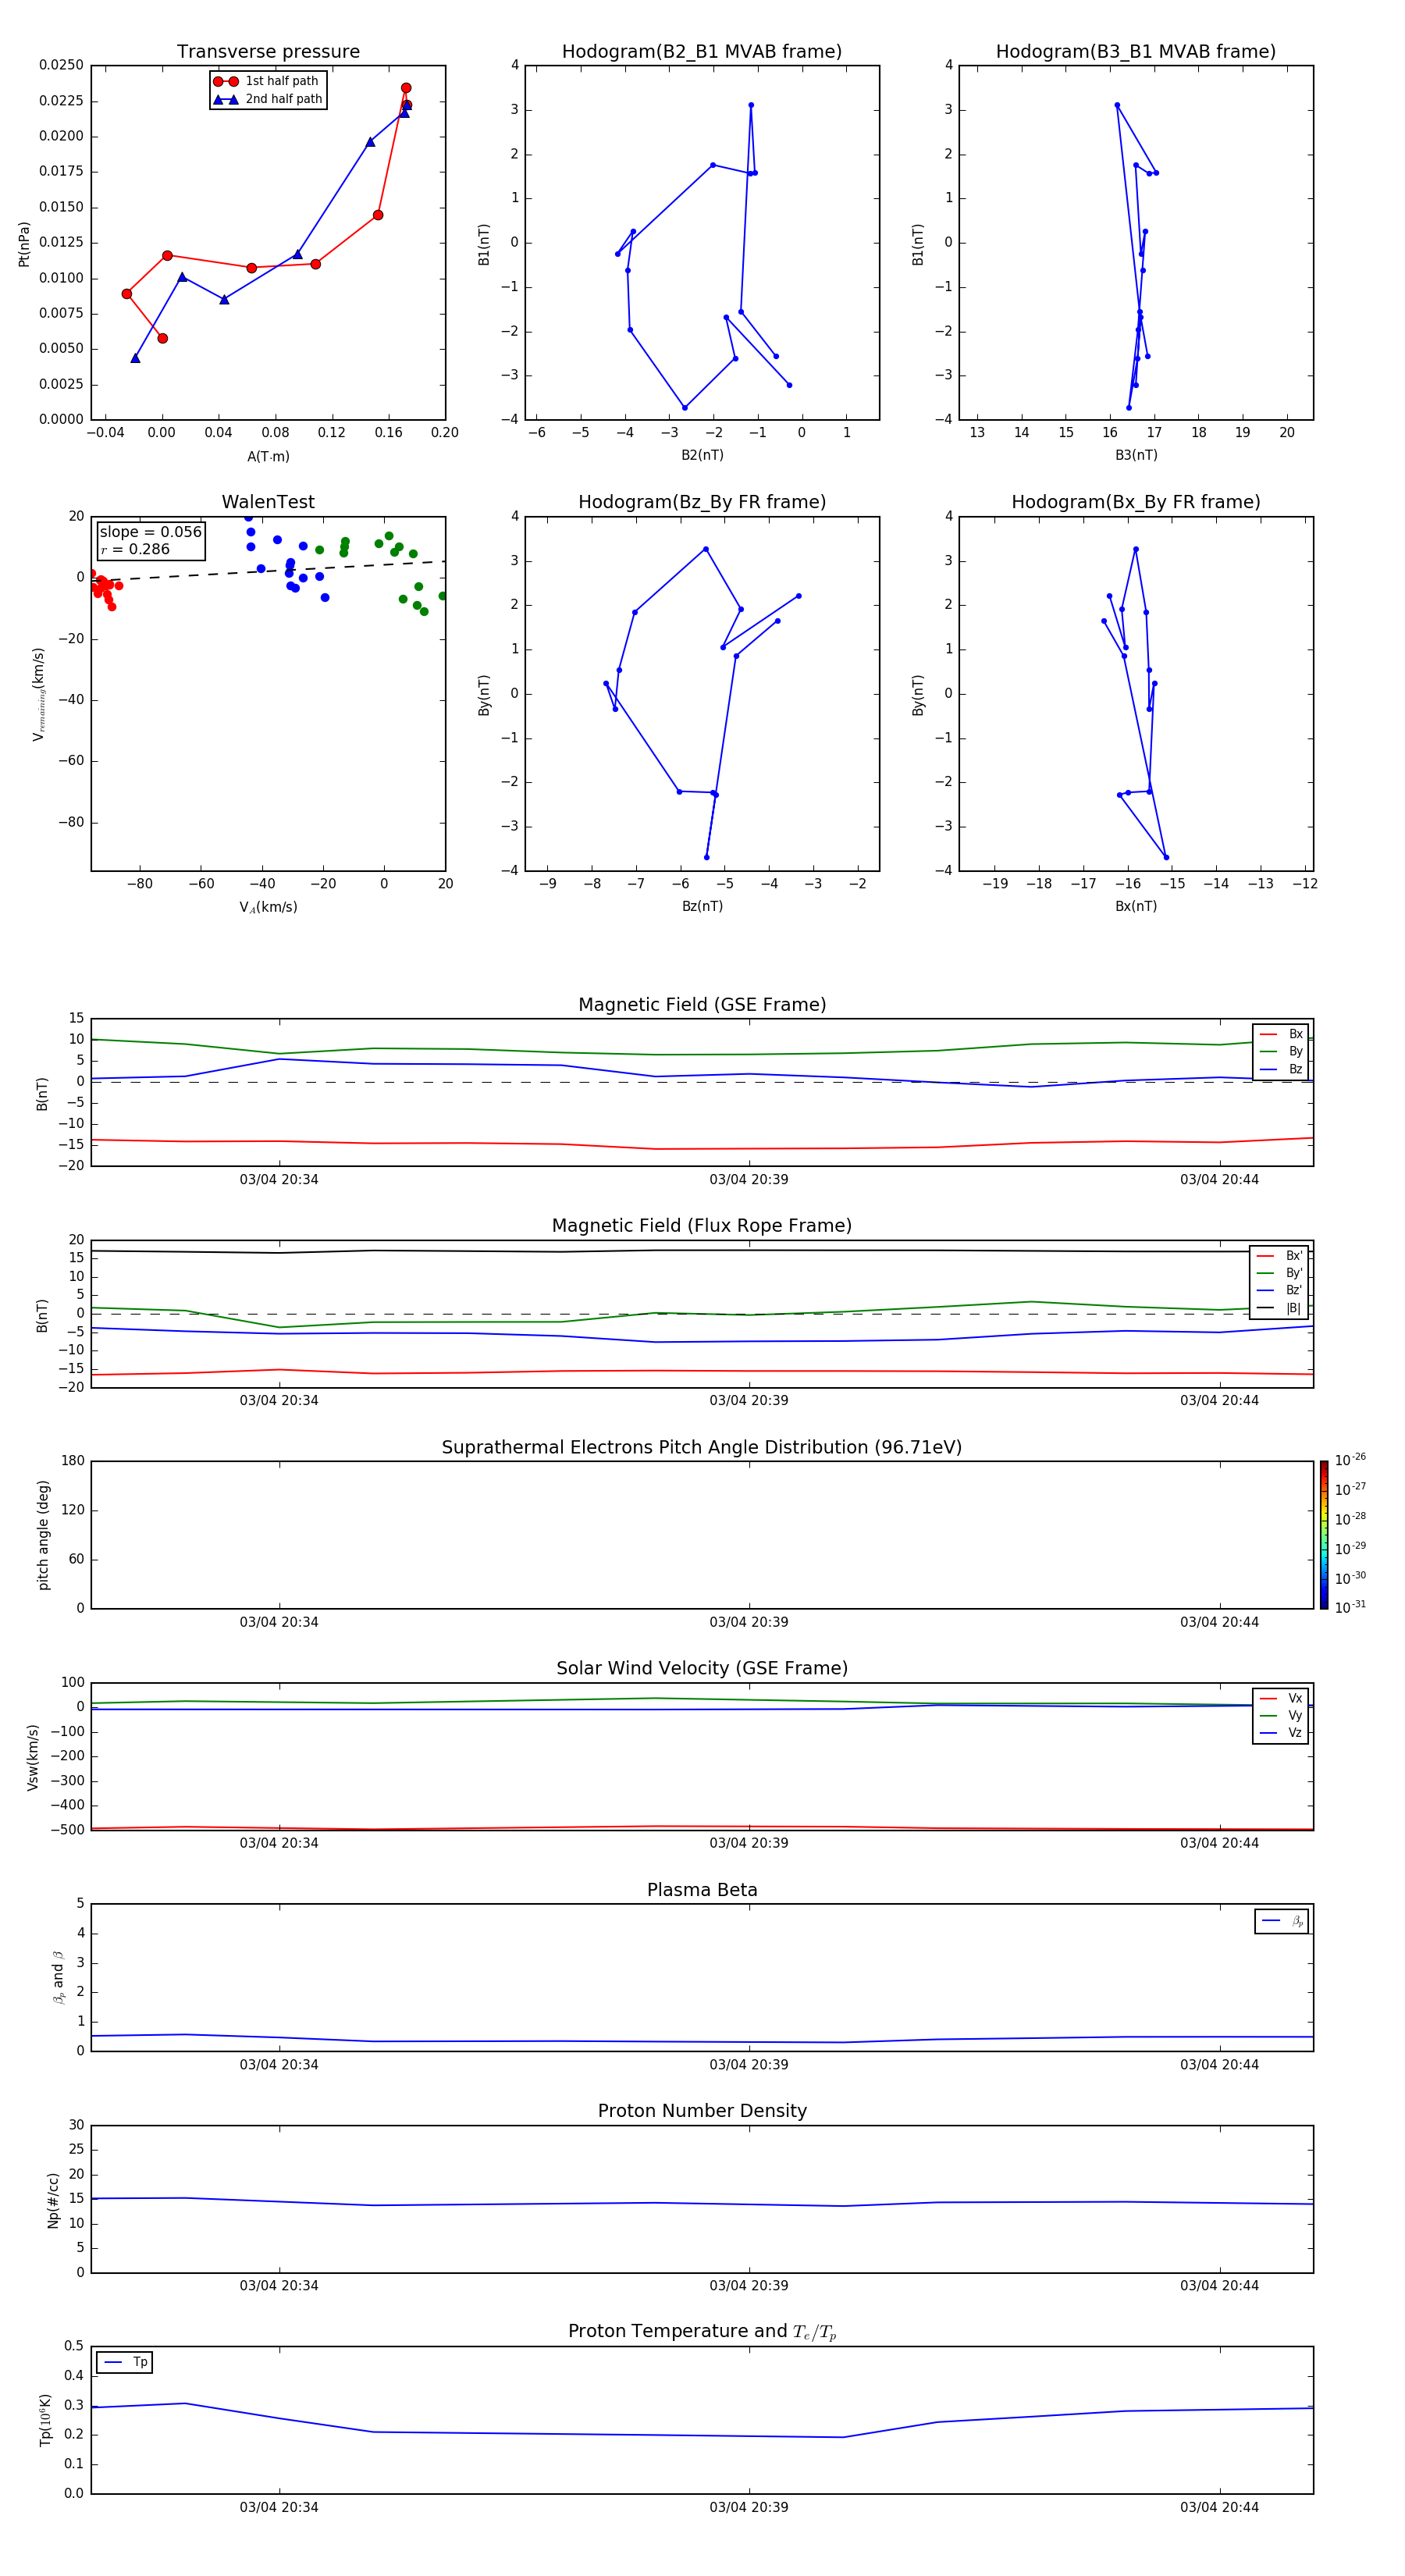Click 'Hodogram(B3_B1 MVAB frame)' title

point(1136,52)
